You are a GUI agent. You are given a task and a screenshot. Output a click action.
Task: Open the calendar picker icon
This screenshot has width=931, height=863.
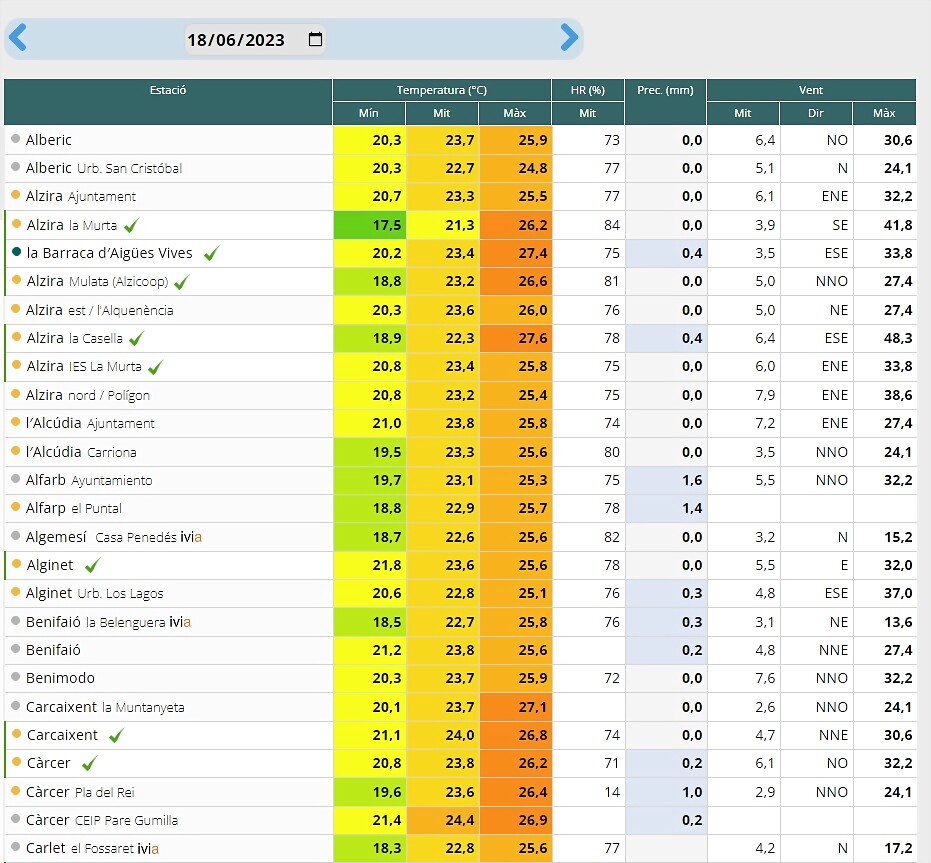(x=315, y=39)
